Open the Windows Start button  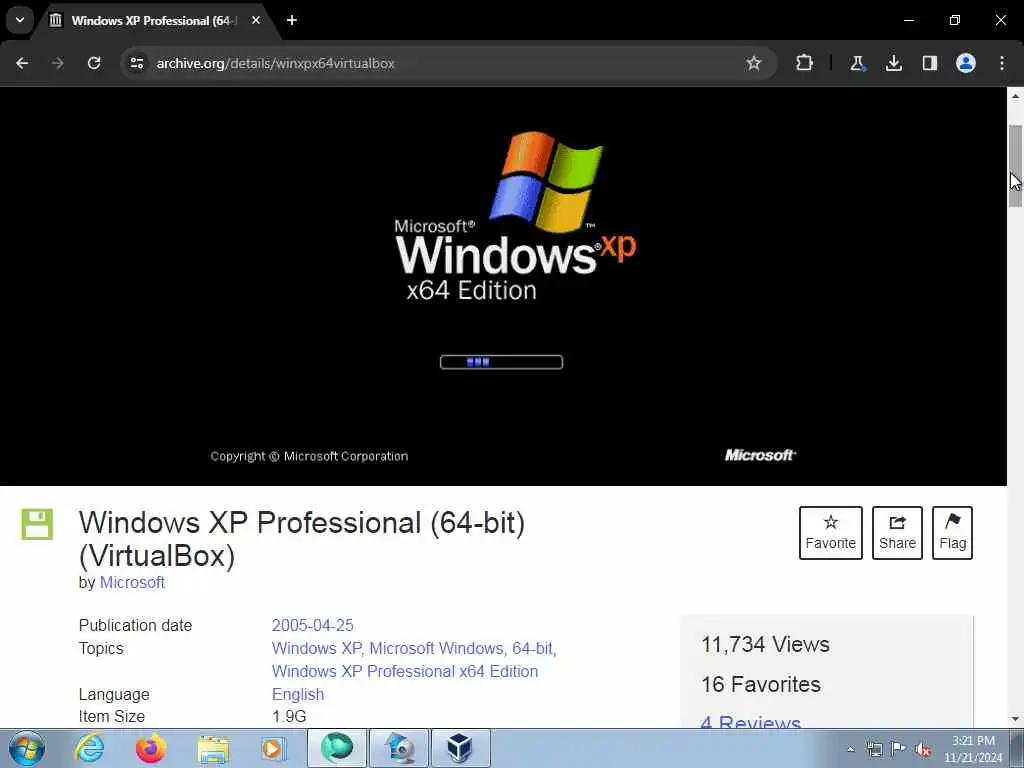click(x=27, y=748)
